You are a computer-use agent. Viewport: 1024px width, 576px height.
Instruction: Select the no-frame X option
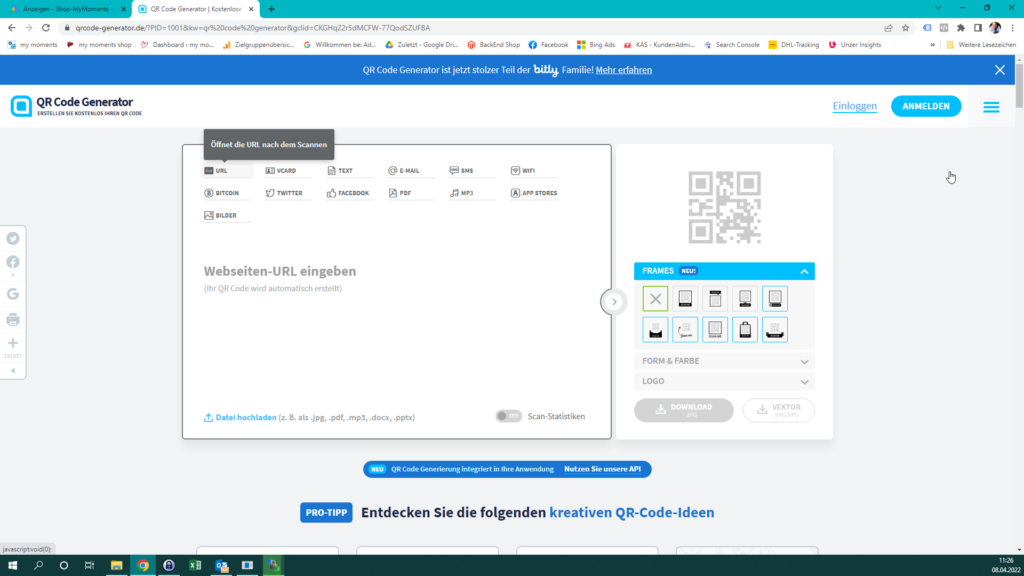[655, 298]
